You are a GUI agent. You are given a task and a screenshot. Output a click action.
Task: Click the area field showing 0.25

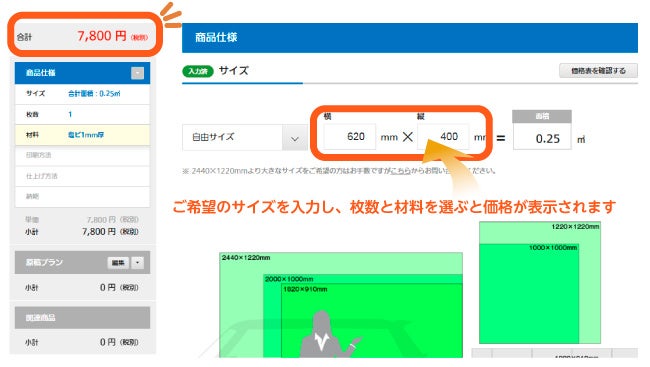(x=542, y=138)
